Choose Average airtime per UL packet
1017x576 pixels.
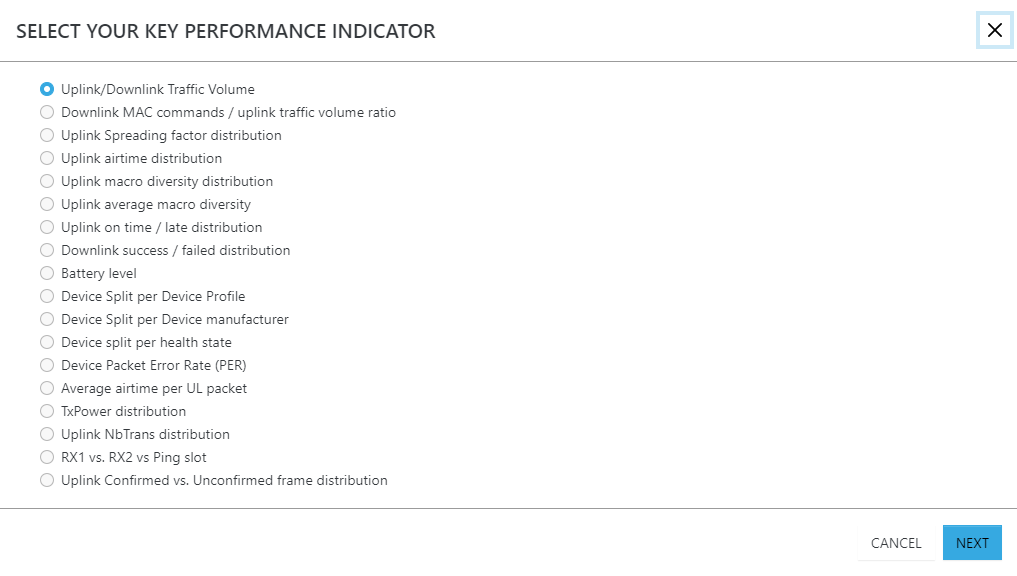(47, 388)
